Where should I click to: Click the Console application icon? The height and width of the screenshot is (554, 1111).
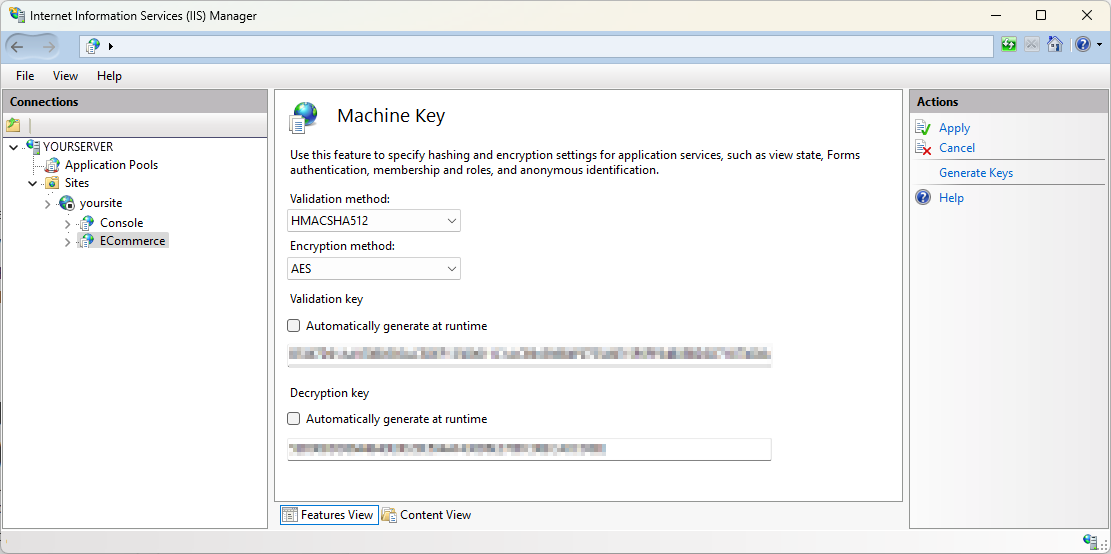pos(86,222)
